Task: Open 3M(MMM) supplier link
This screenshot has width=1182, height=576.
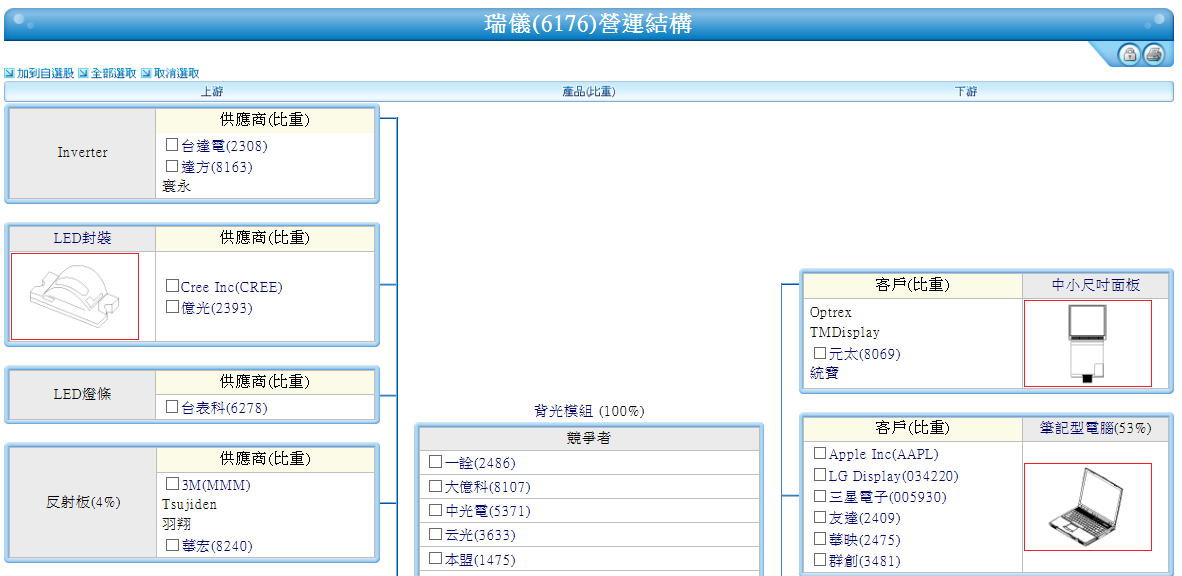Action: pos(216,485)
